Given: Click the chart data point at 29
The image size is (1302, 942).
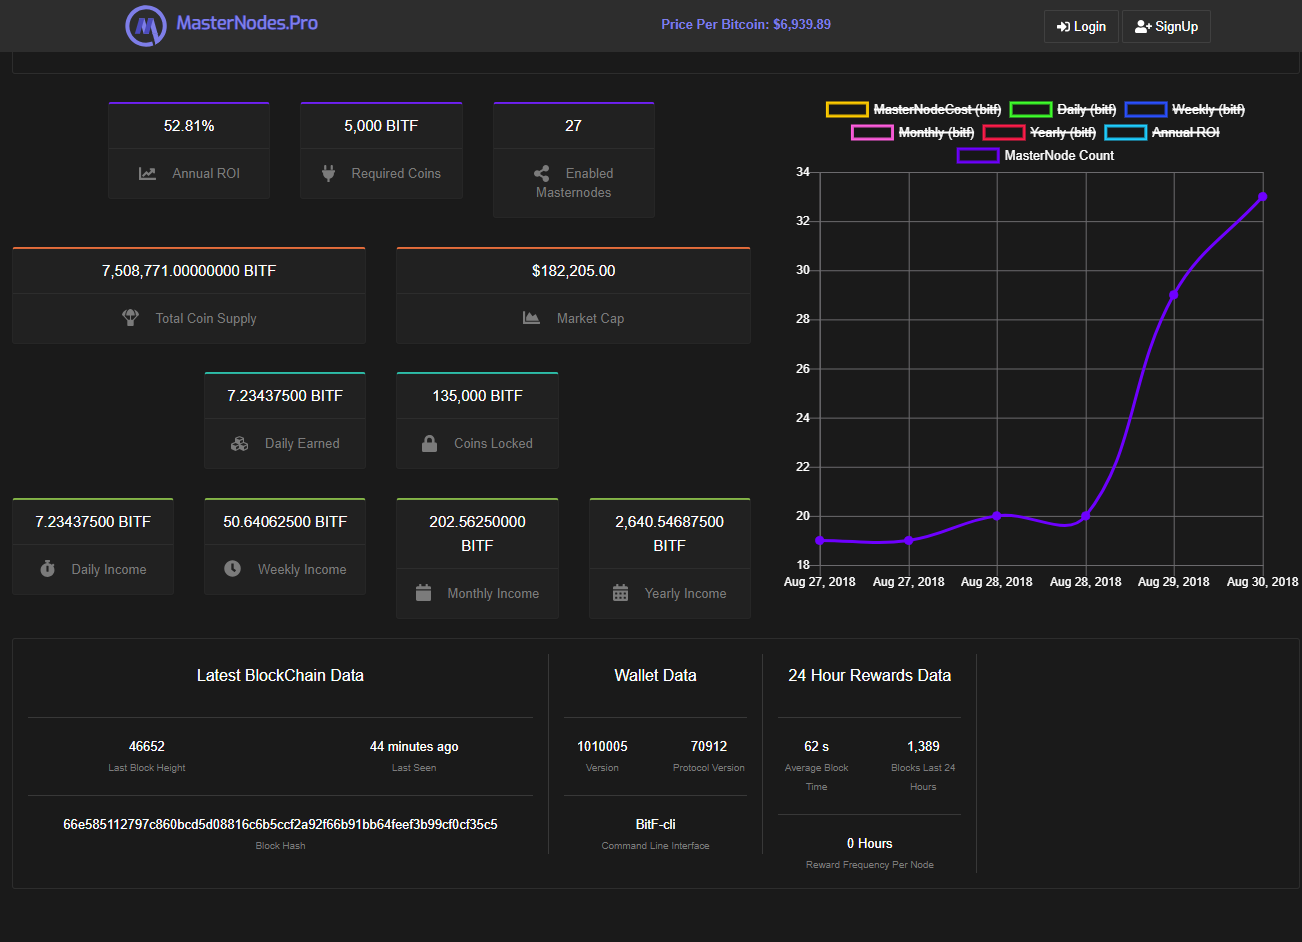Looking at the screenshot, I should click(x=1174, y=295).
